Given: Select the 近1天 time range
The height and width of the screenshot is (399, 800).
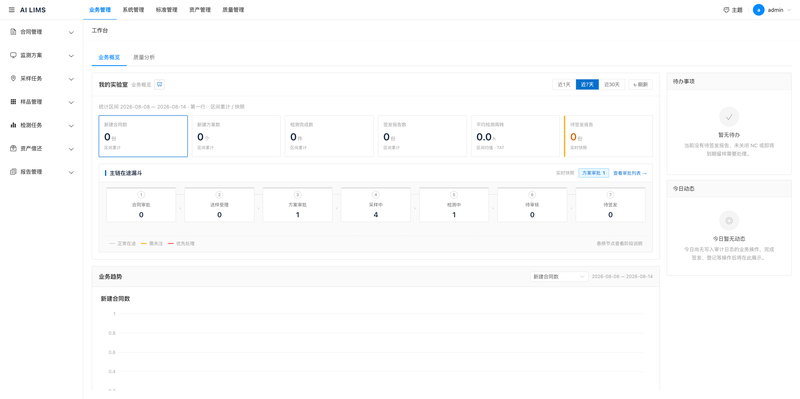Looking at the screenshot, I should tap(564, 85).
